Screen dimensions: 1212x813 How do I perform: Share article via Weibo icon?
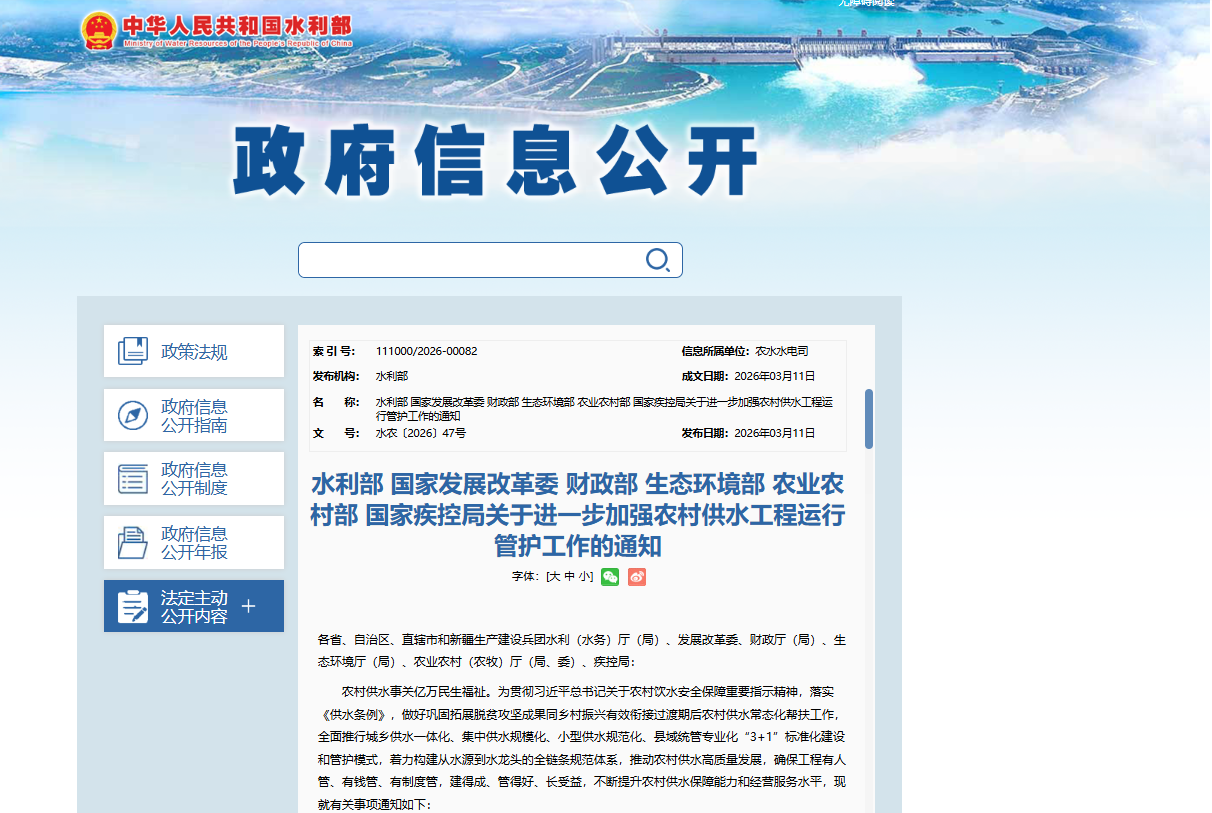pos(637,577)
